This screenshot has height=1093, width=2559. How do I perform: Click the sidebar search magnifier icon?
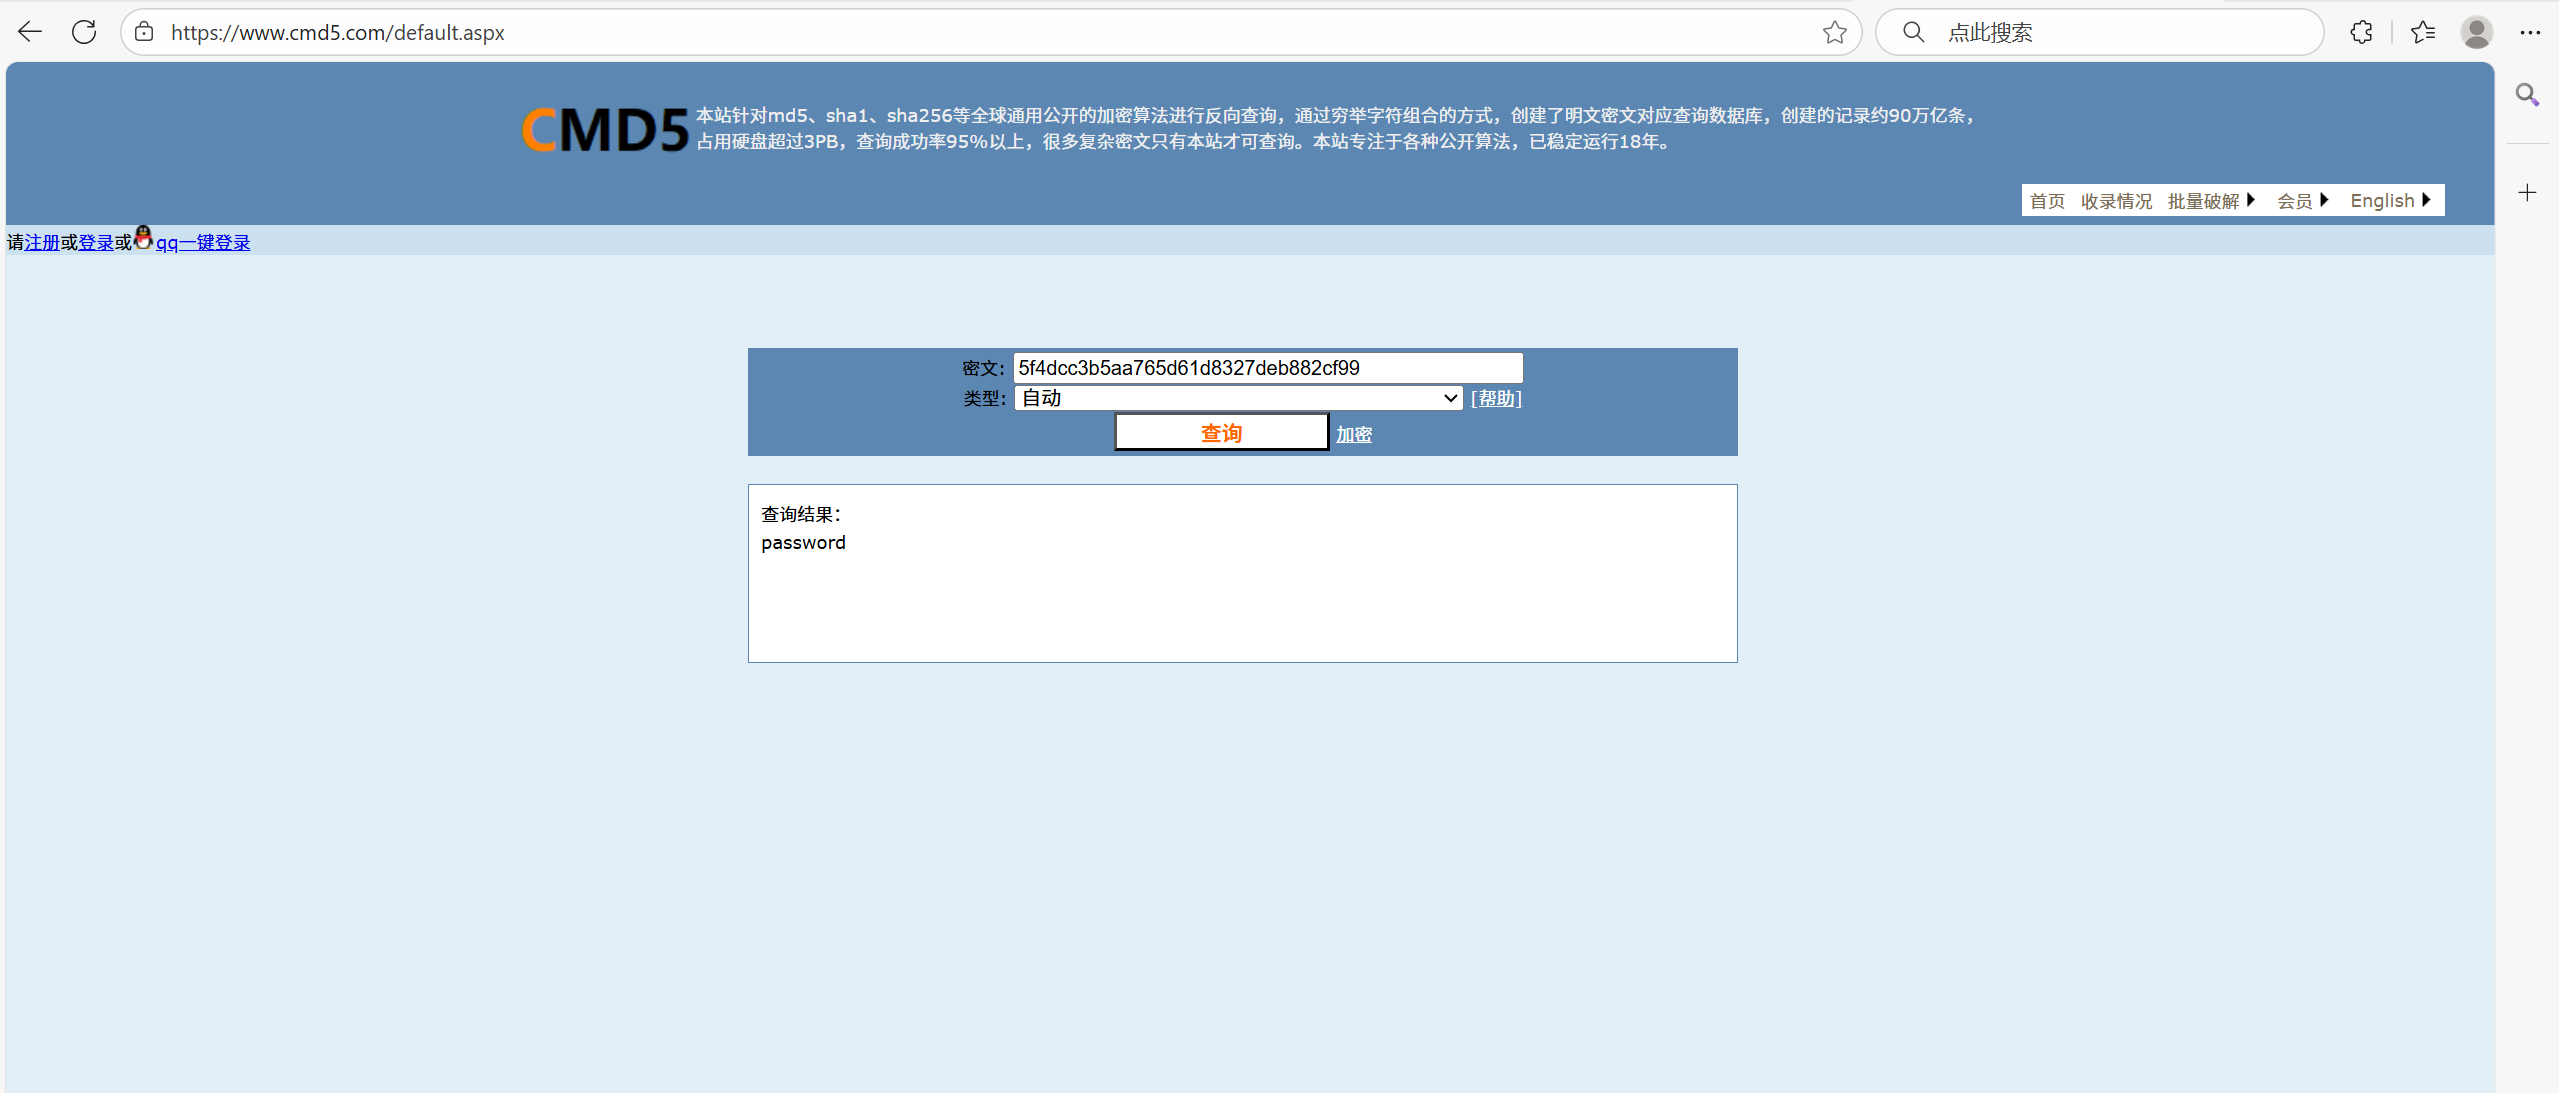click(x=2527, y=95)
